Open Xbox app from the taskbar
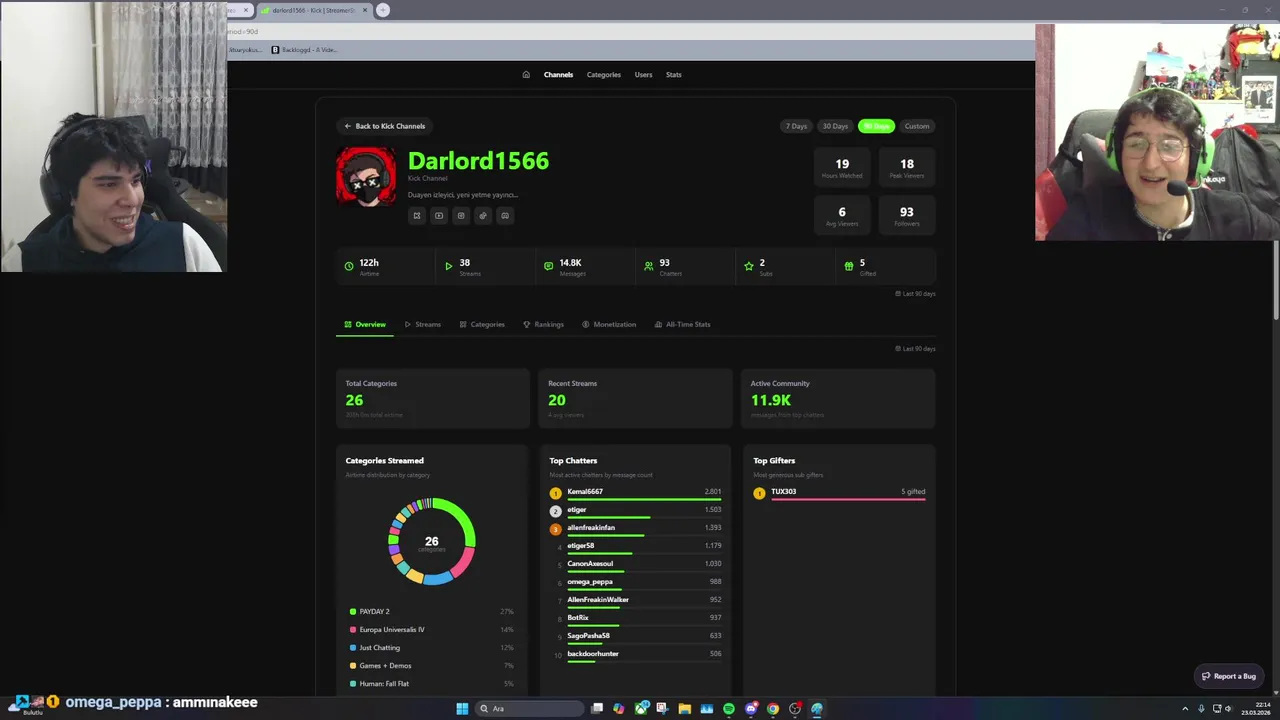Screen dimensions: 1280x720 (641, 708)
